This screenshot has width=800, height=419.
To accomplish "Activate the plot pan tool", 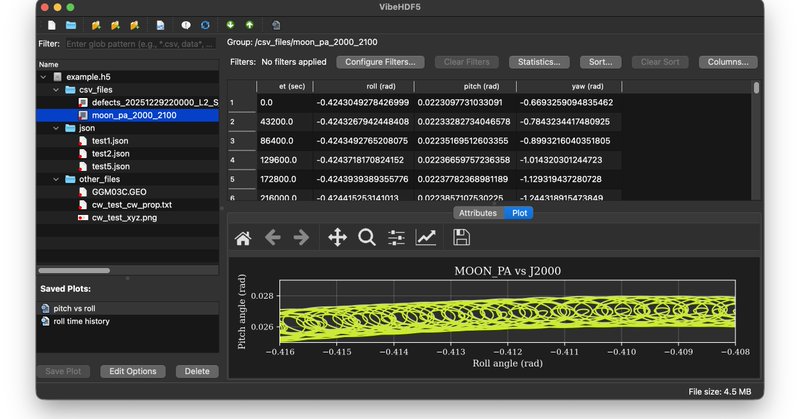I will click(337, 237).
